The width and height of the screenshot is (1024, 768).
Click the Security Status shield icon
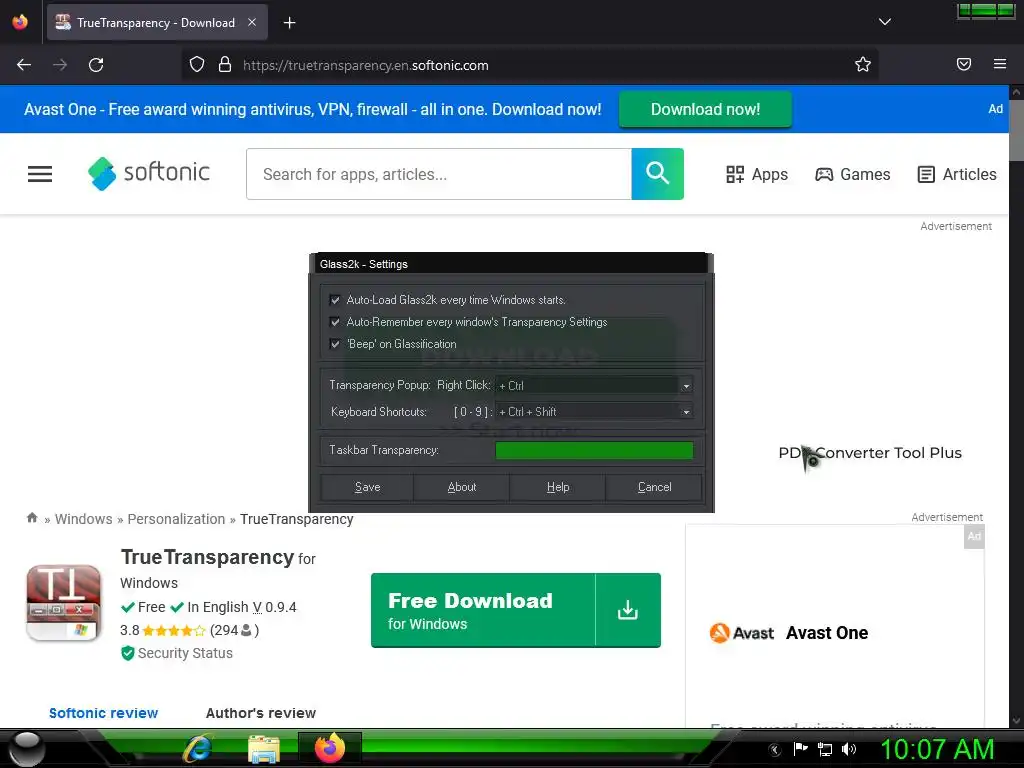point(128,653)
